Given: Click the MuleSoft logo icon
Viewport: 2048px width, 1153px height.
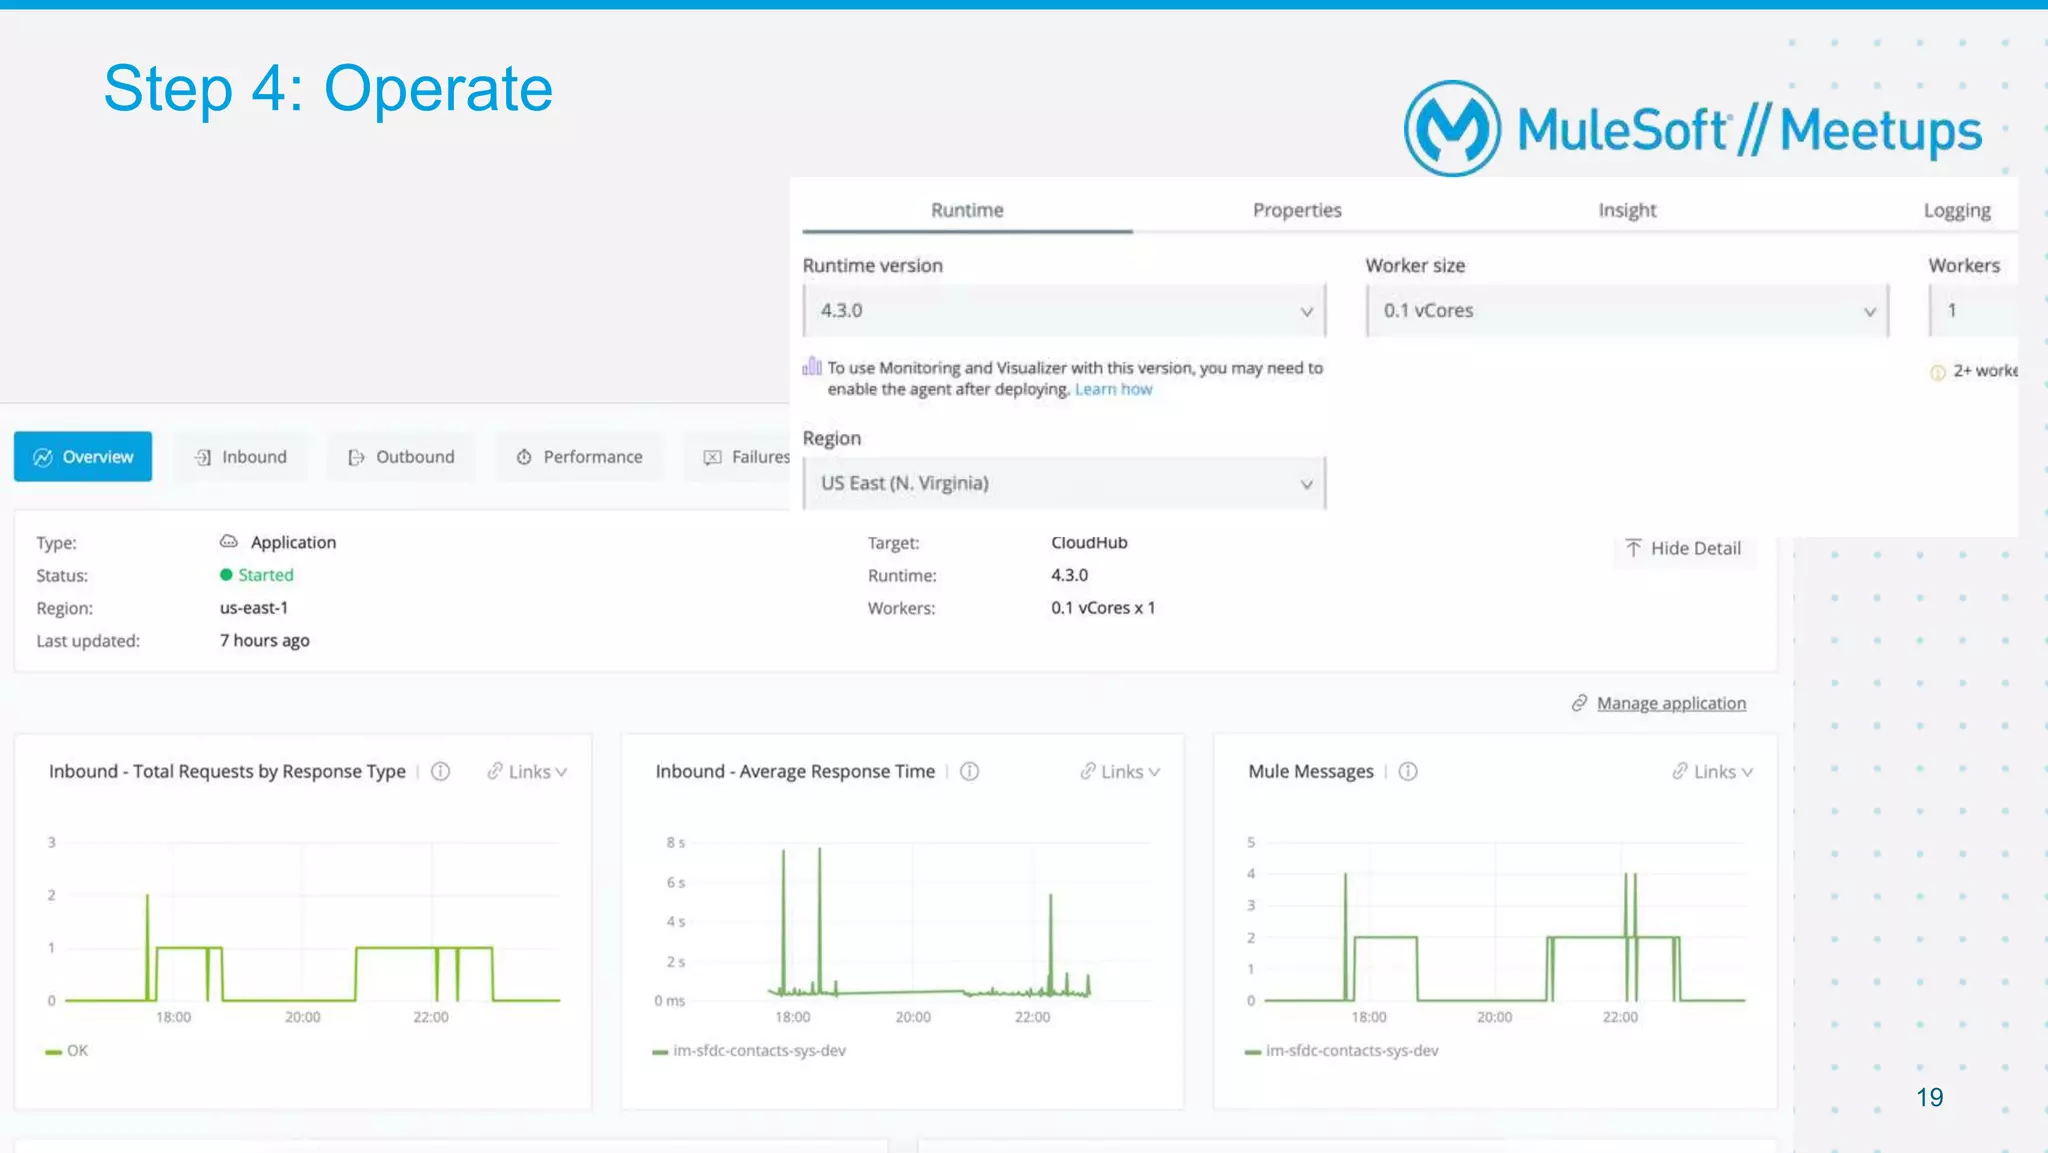Looking at the screenshot, I should pos(1452,128).
